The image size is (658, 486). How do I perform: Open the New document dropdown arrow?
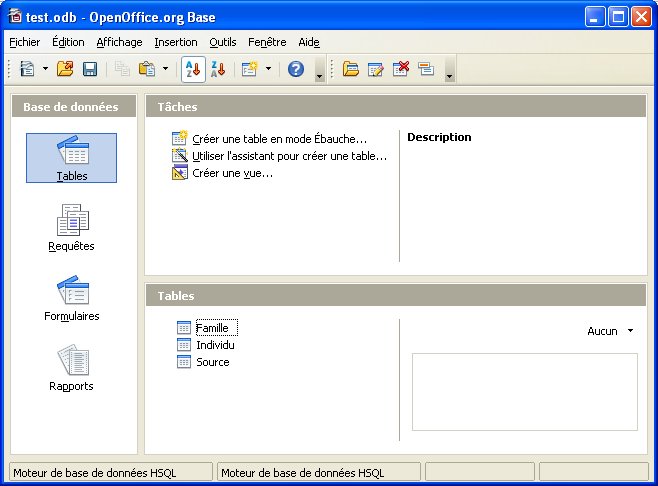point(45,68)
